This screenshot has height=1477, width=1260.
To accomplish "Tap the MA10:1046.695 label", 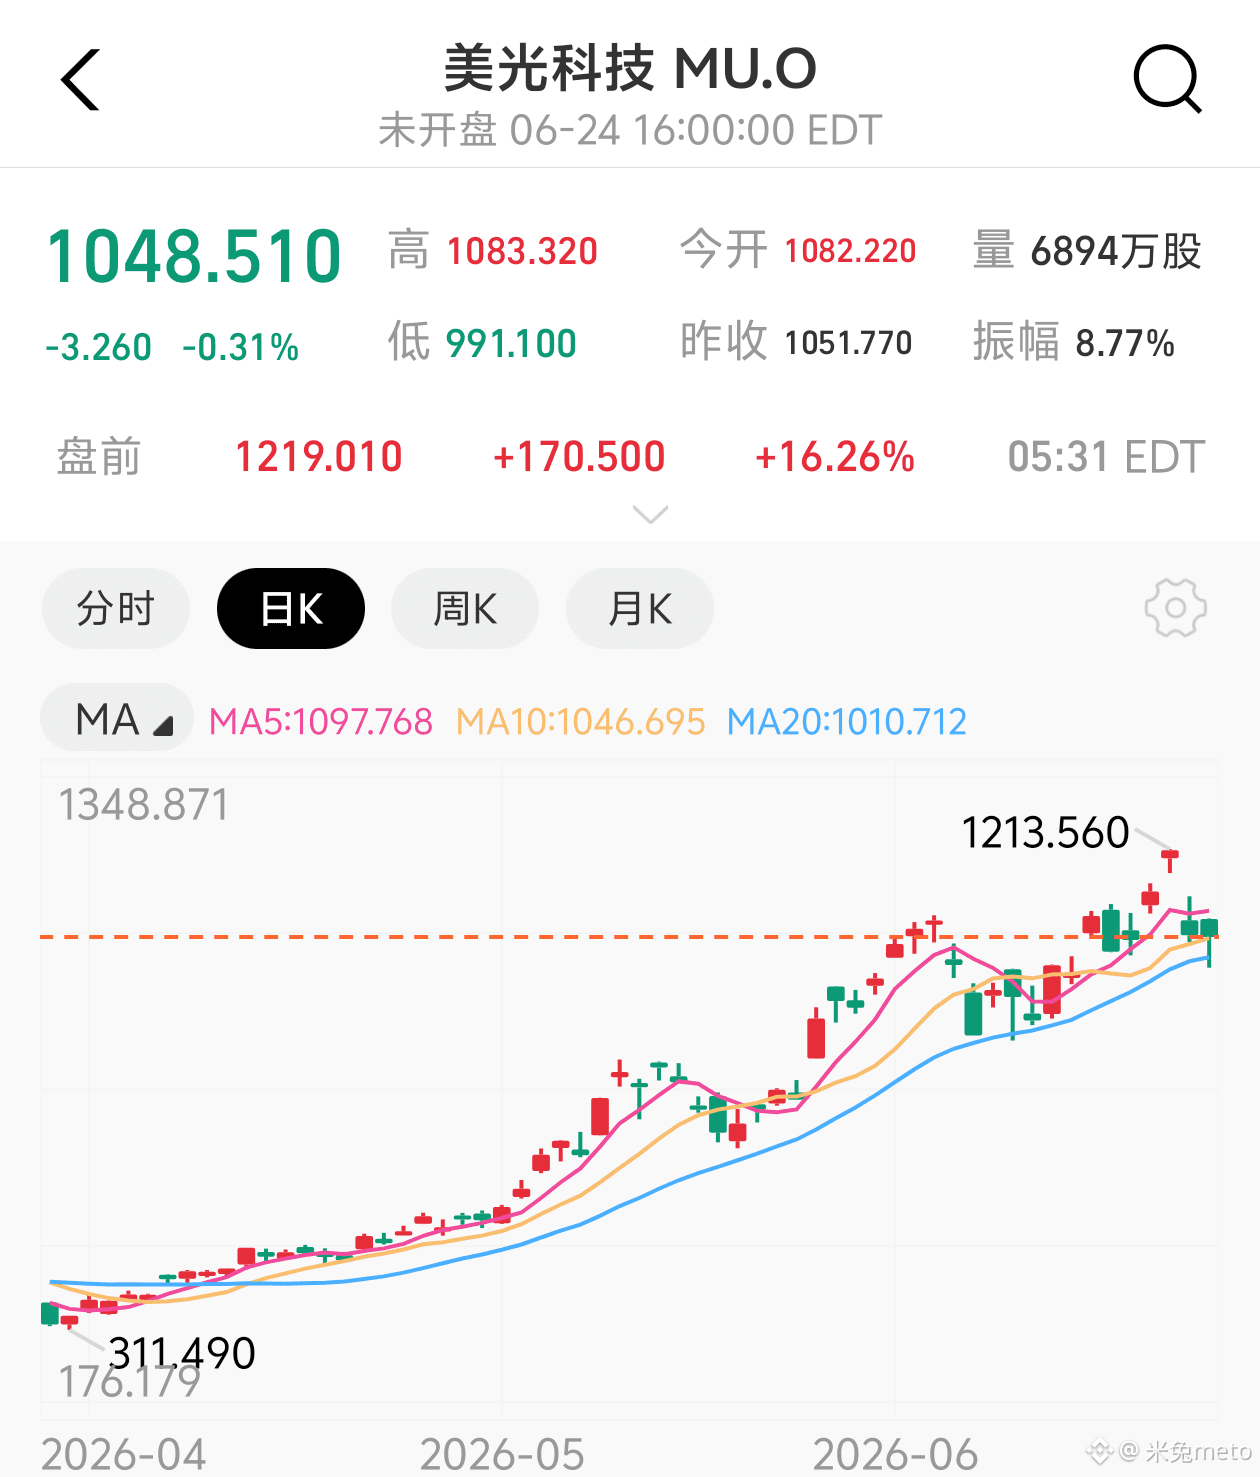I will (581, 721).
